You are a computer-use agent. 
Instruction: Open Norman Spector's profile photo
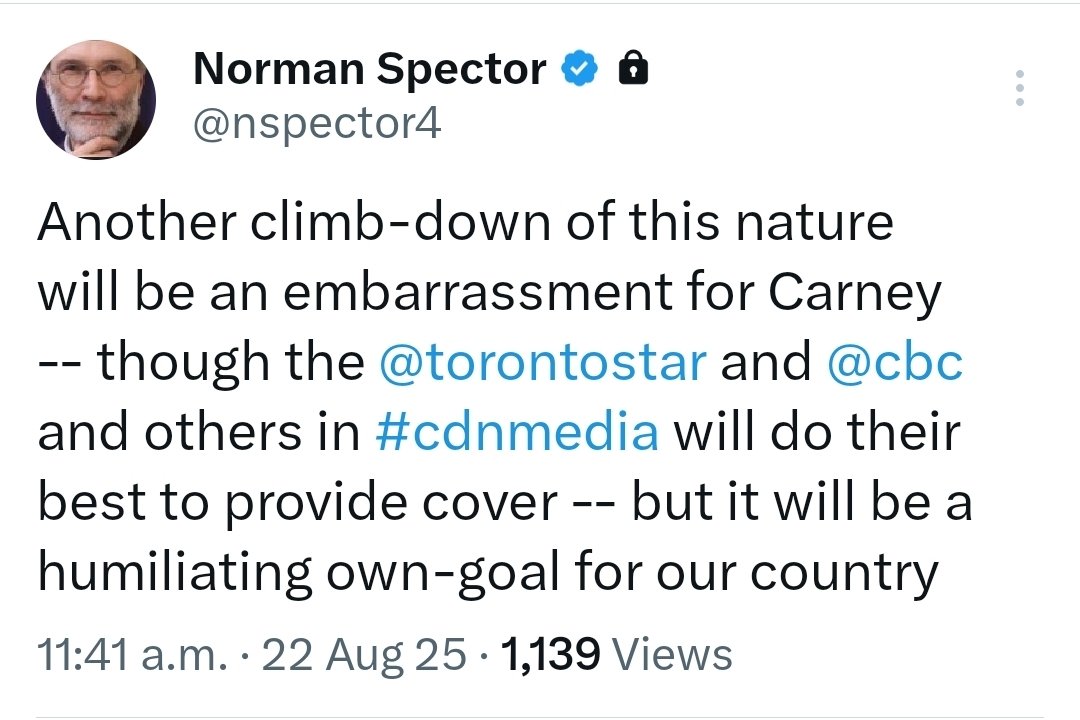tap(96, 100)
